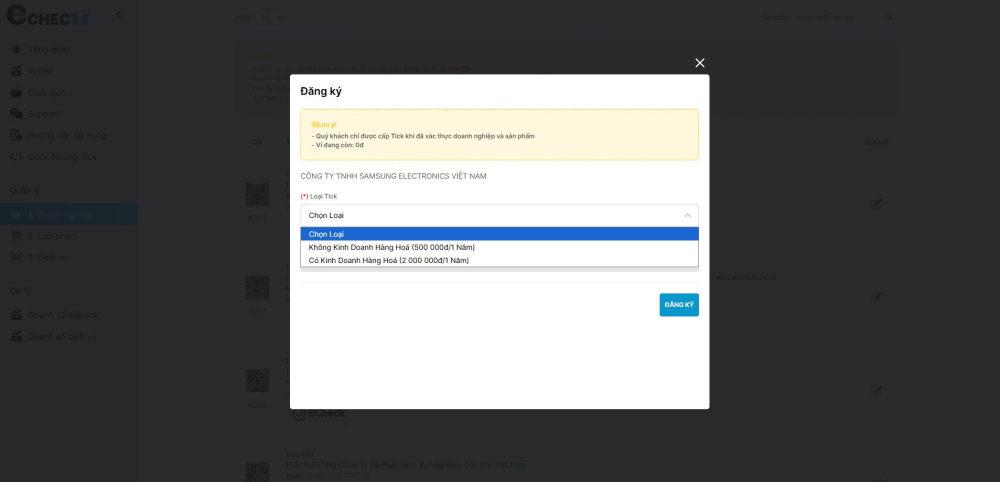This screenshot has width=1000, height=482.
Task: Collapse the sidebar with chevron arrow
Action: point(118,15)
